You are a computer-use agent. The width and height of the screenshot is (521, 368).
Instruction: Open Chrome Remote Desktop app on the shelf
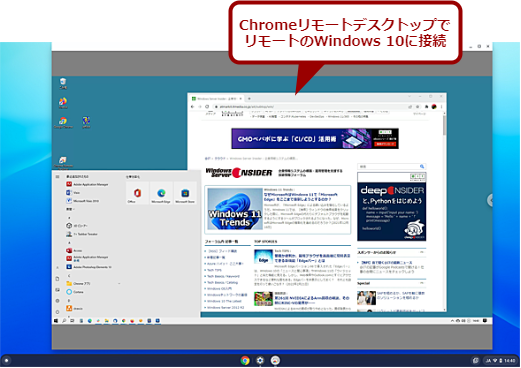(x=275, y=360)
